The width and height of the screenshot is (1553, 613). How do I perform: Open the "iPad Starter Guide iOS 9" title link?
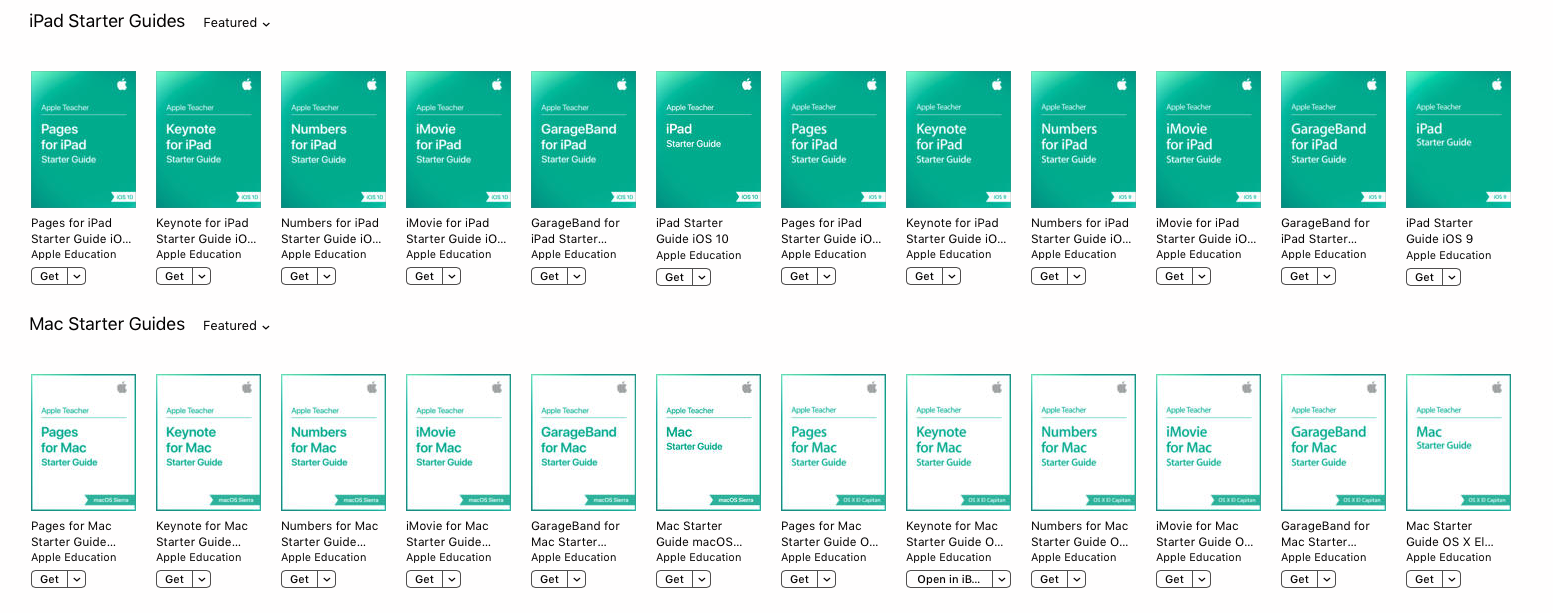(x=1440, y=231)
